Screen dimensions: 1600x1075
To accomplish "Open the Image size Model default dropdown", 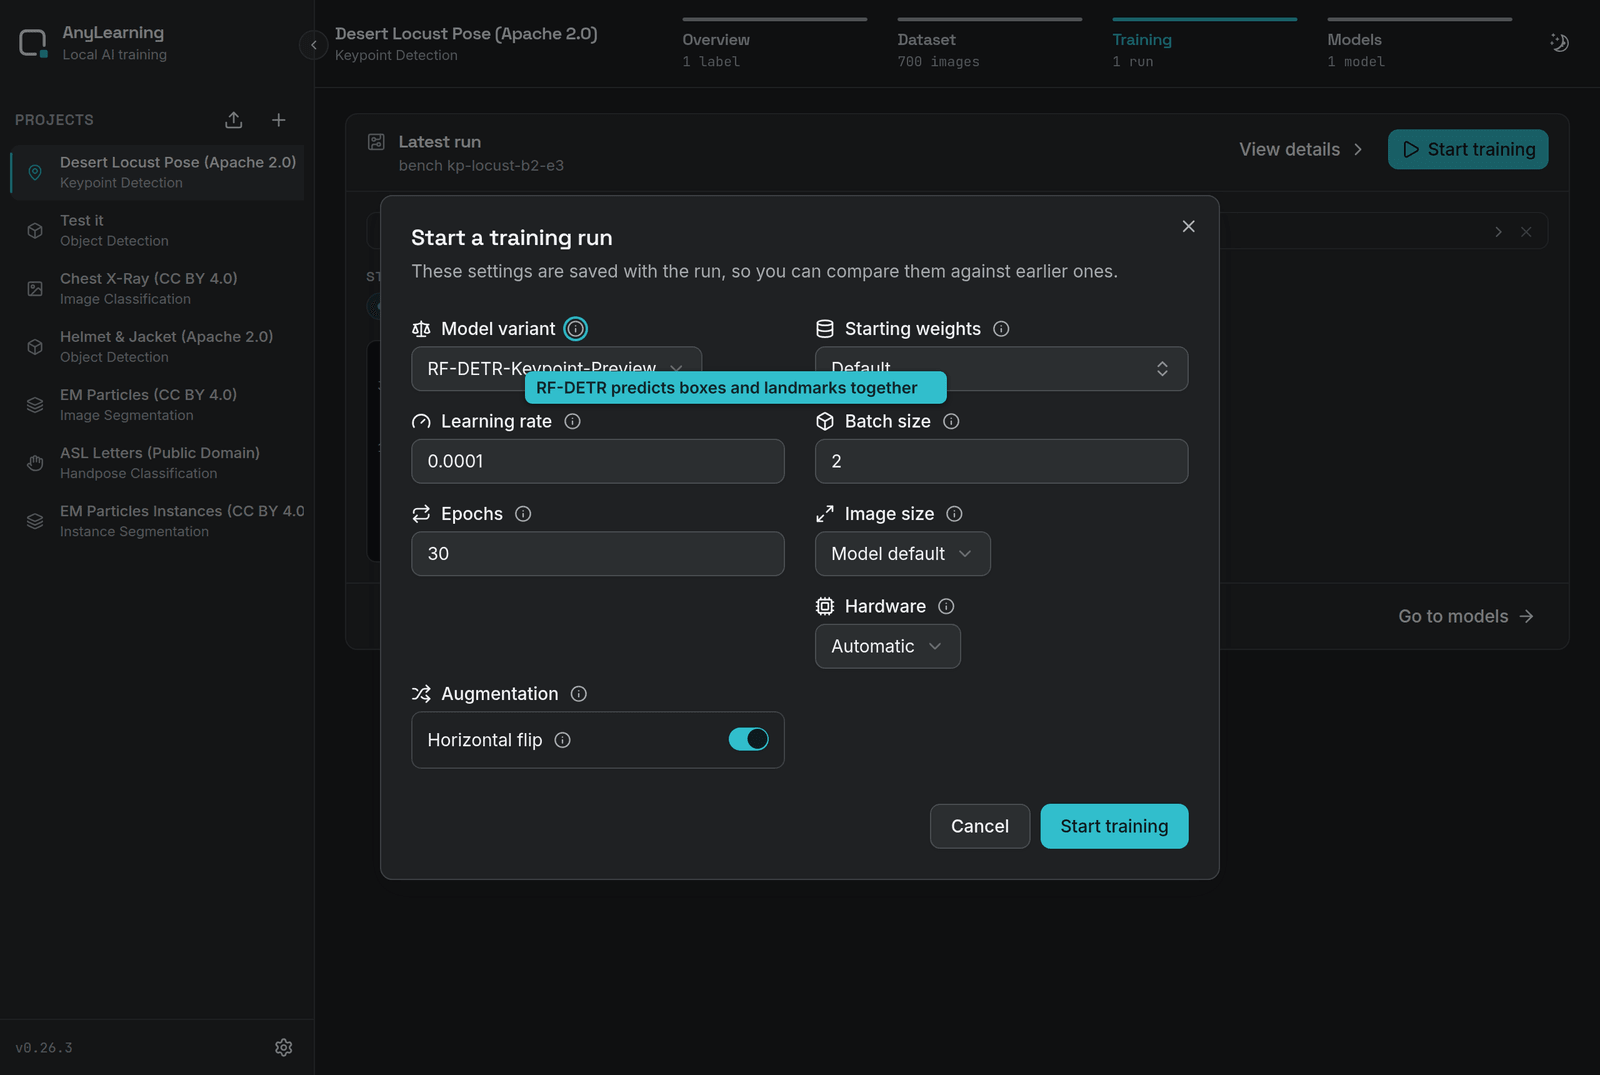I will coord(903,554).
